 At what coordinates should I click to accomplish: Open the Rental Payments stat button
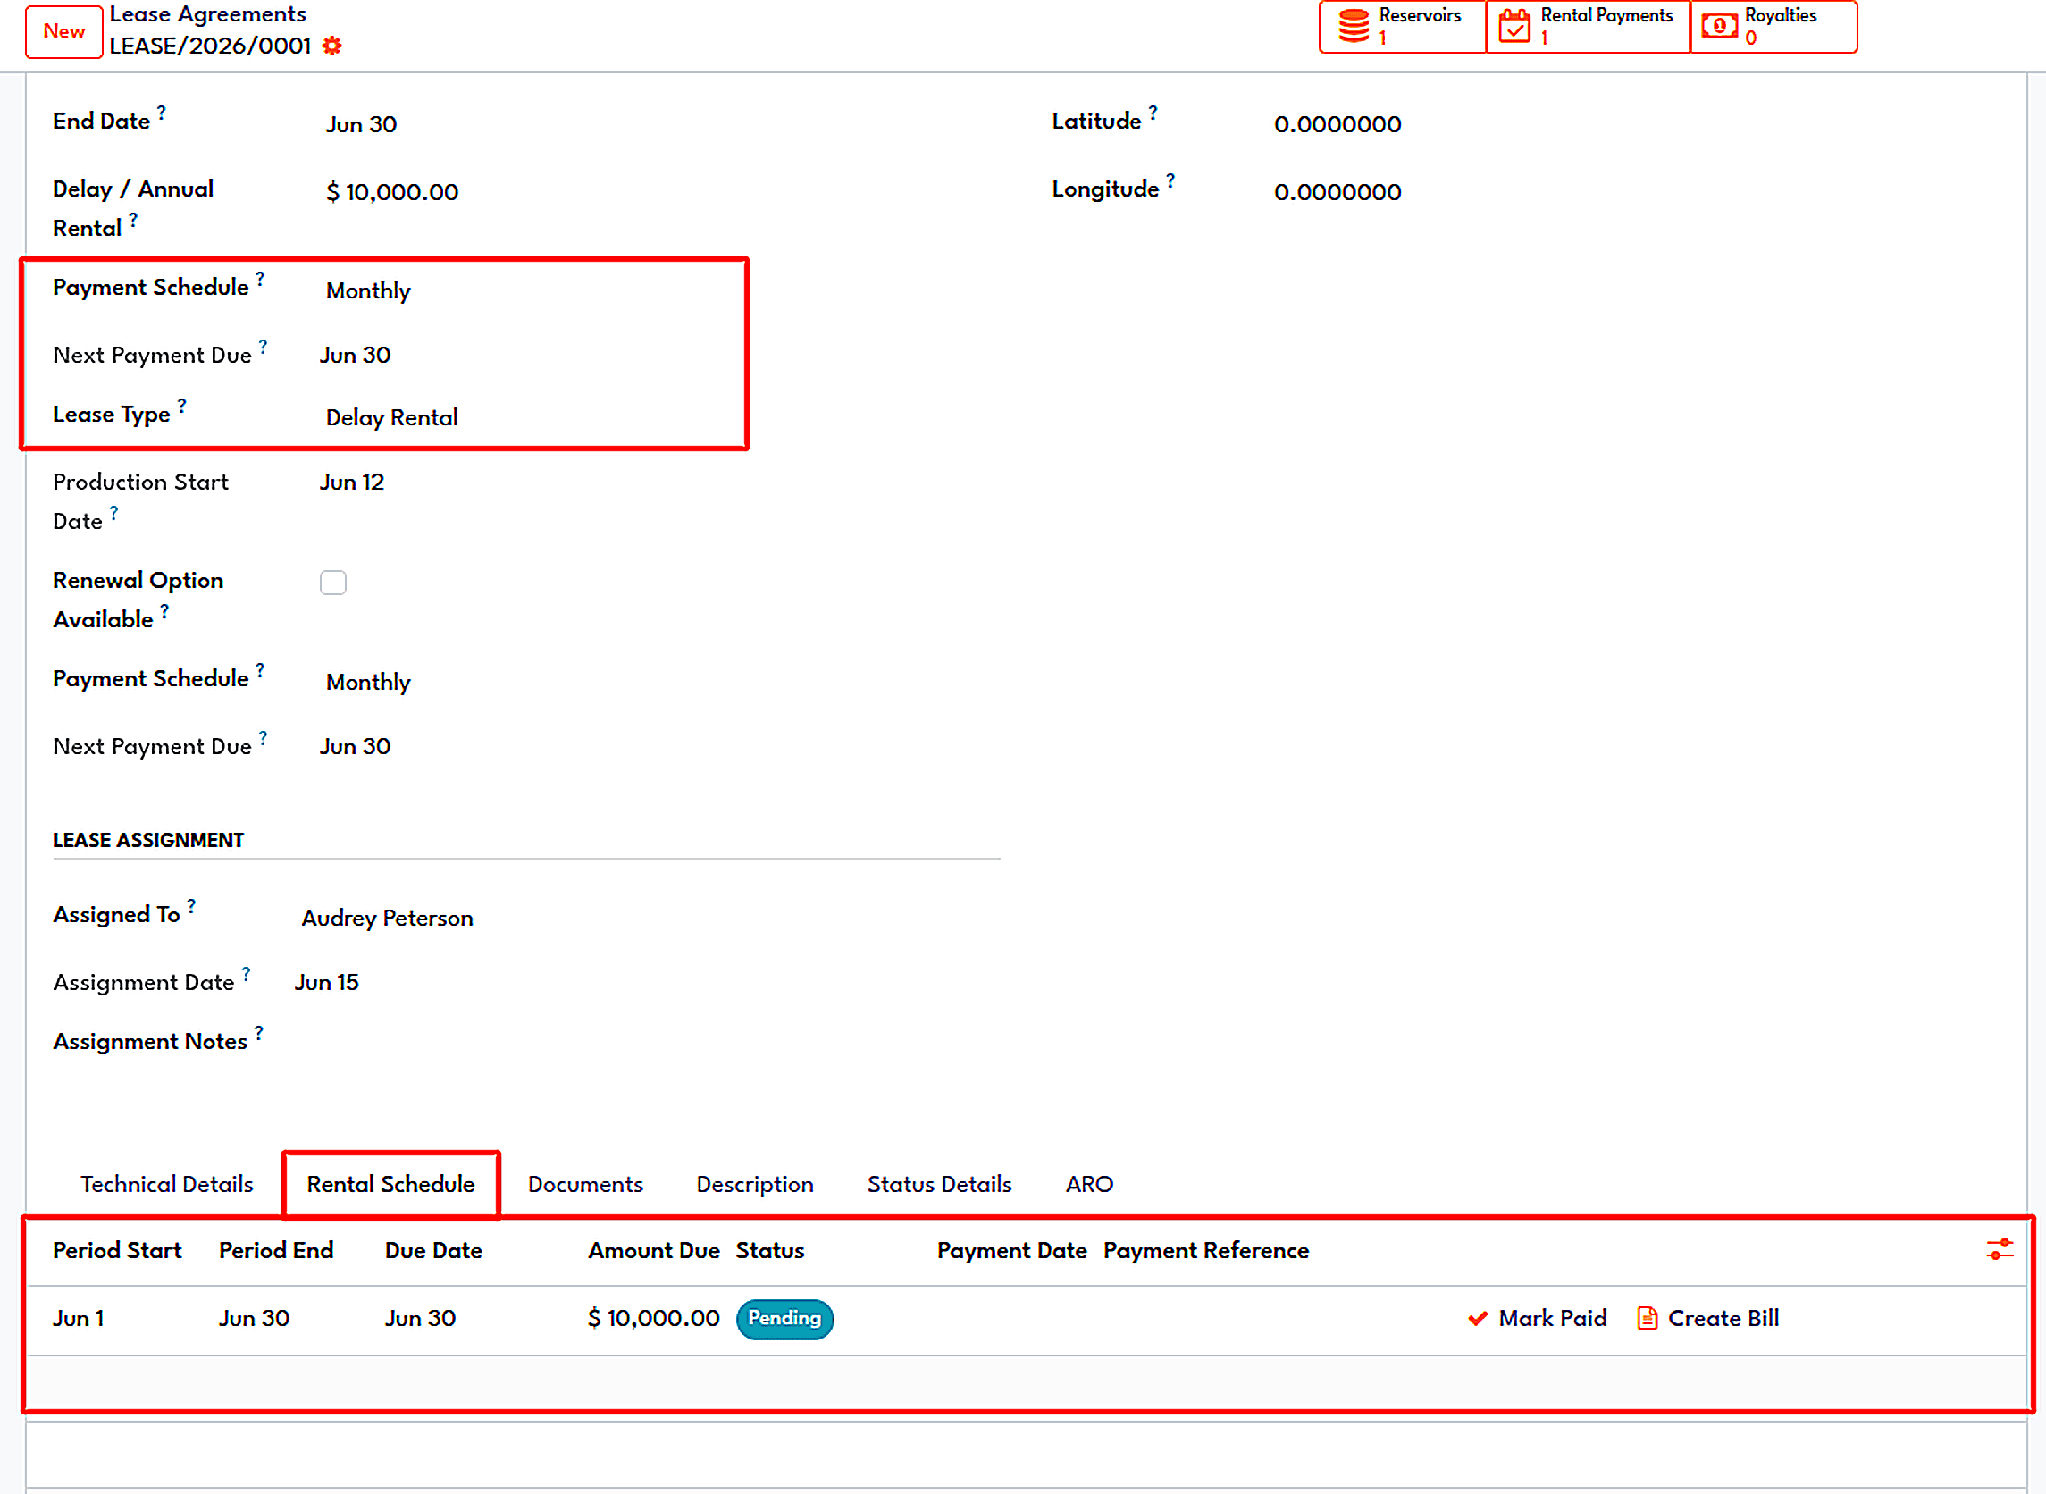(x=1588, y=27)
